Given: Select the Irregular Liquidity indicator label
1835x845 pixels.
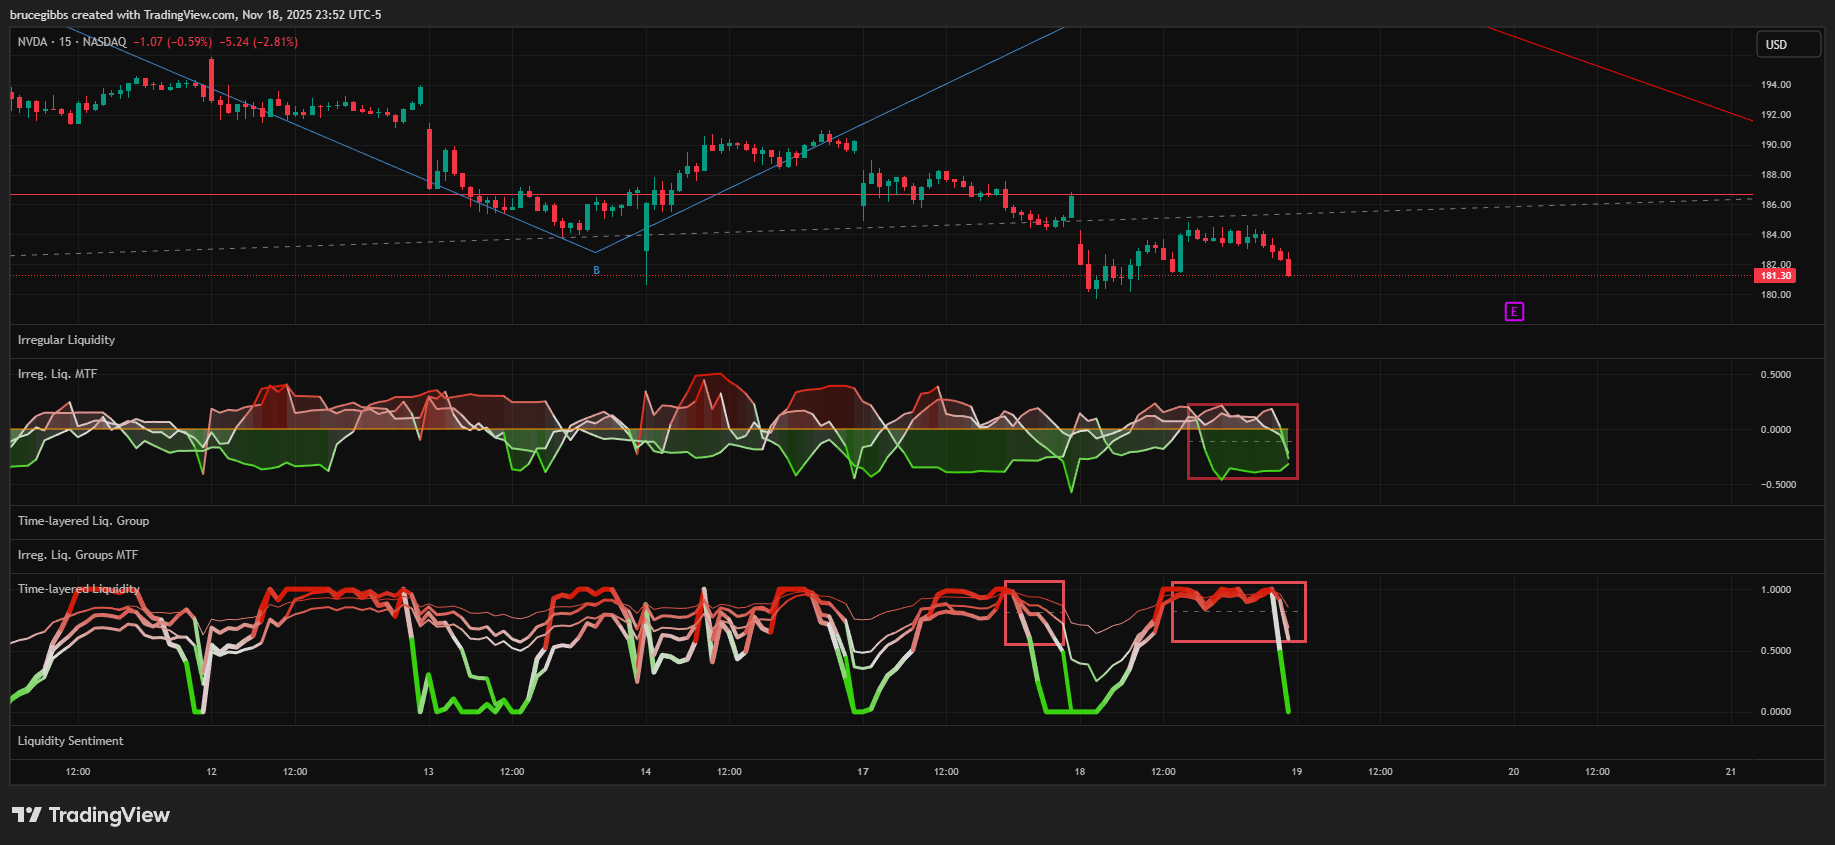Looking at the screenshot, I should click(66, 340).
